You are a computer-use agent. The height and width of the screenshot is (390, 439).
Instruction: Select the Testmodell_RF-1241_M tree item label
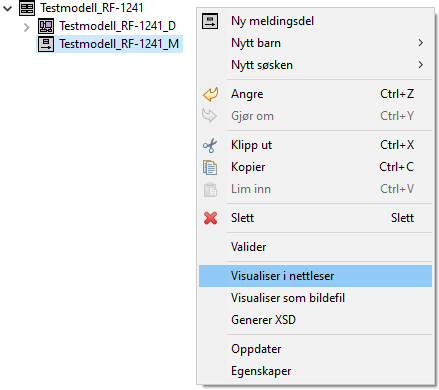coord(119,44)
